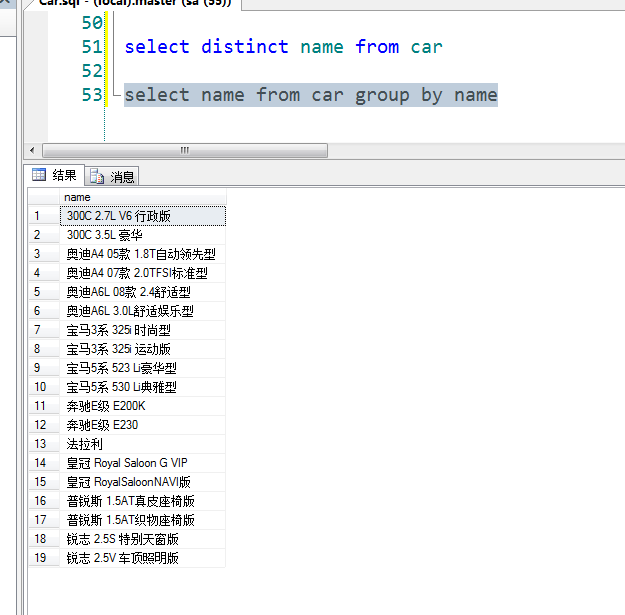The image size is (625, 615).
Task: Select cell 锐志 2.5V 车顶照明版
Action: click(143, 558)
